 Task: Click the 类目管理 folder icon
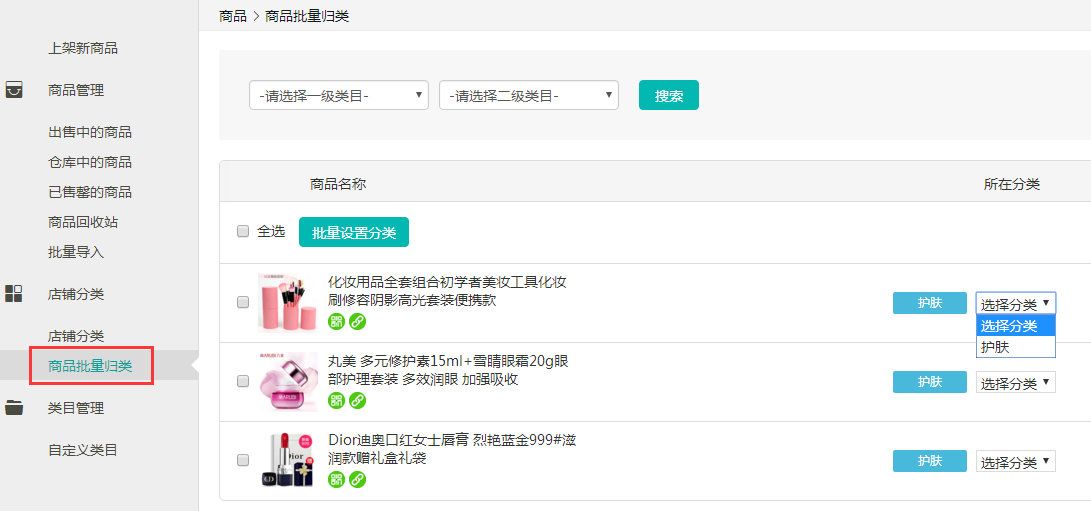[x=14, y=408]
